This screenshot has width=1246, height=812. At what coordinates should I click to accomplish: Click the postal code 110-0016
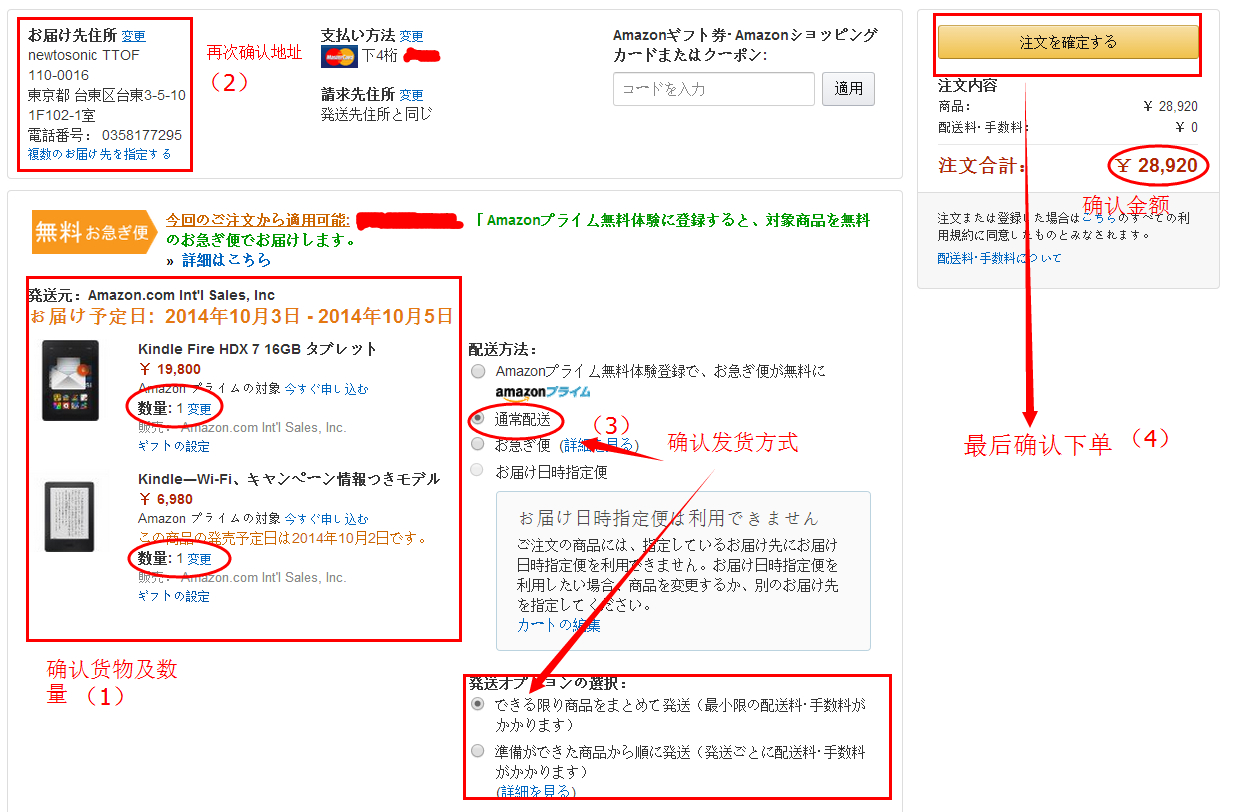click(58, 75)
